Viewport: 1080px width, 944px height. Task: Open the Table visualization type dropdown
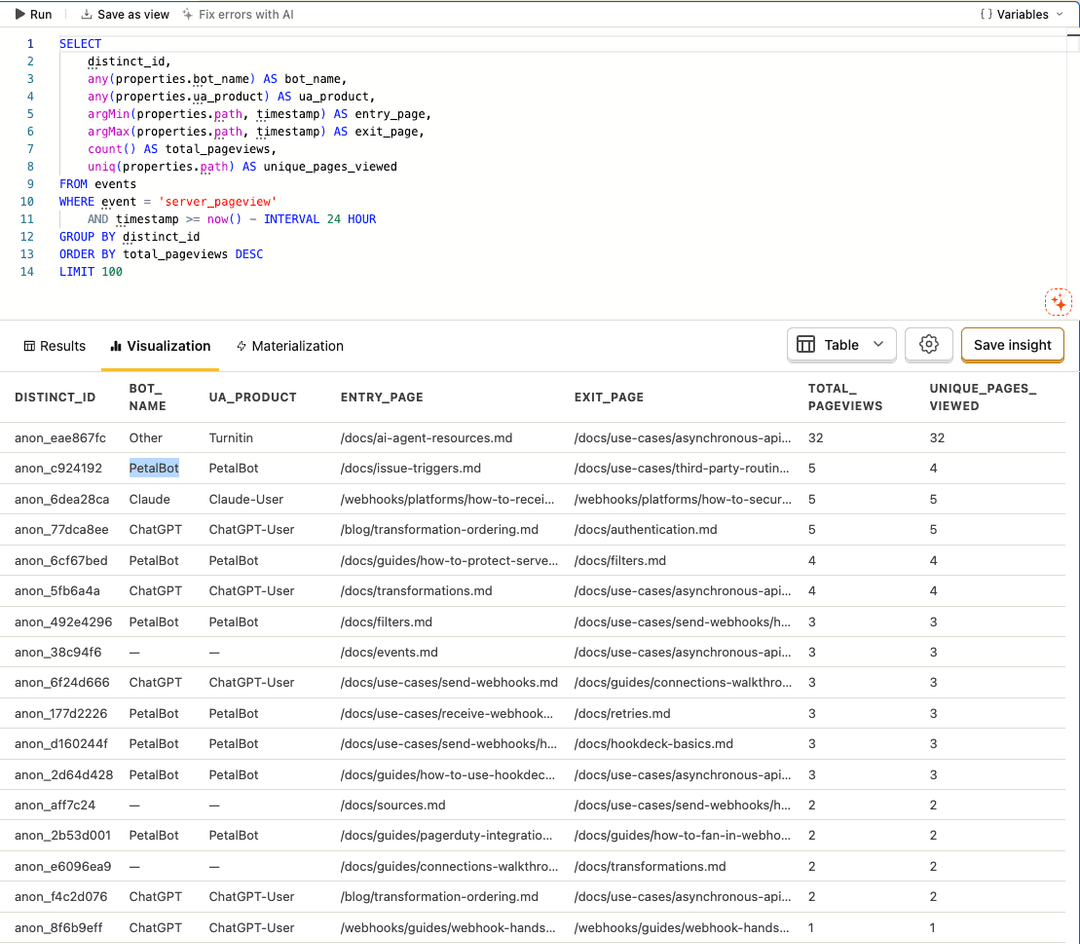841,344
